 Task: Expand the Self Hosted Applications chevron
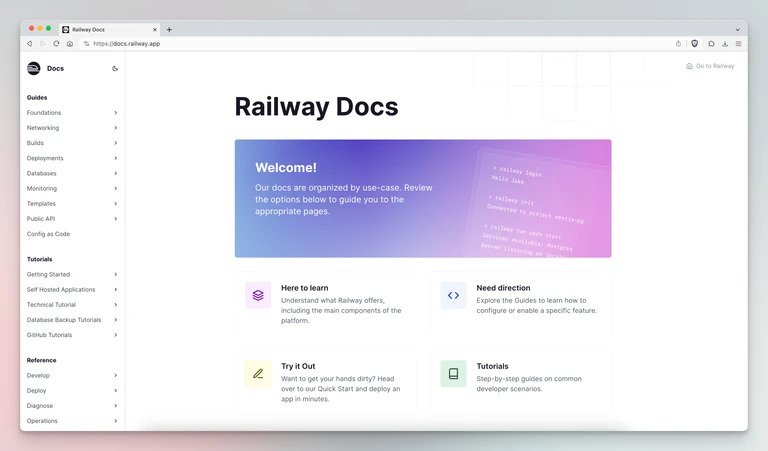116,289
